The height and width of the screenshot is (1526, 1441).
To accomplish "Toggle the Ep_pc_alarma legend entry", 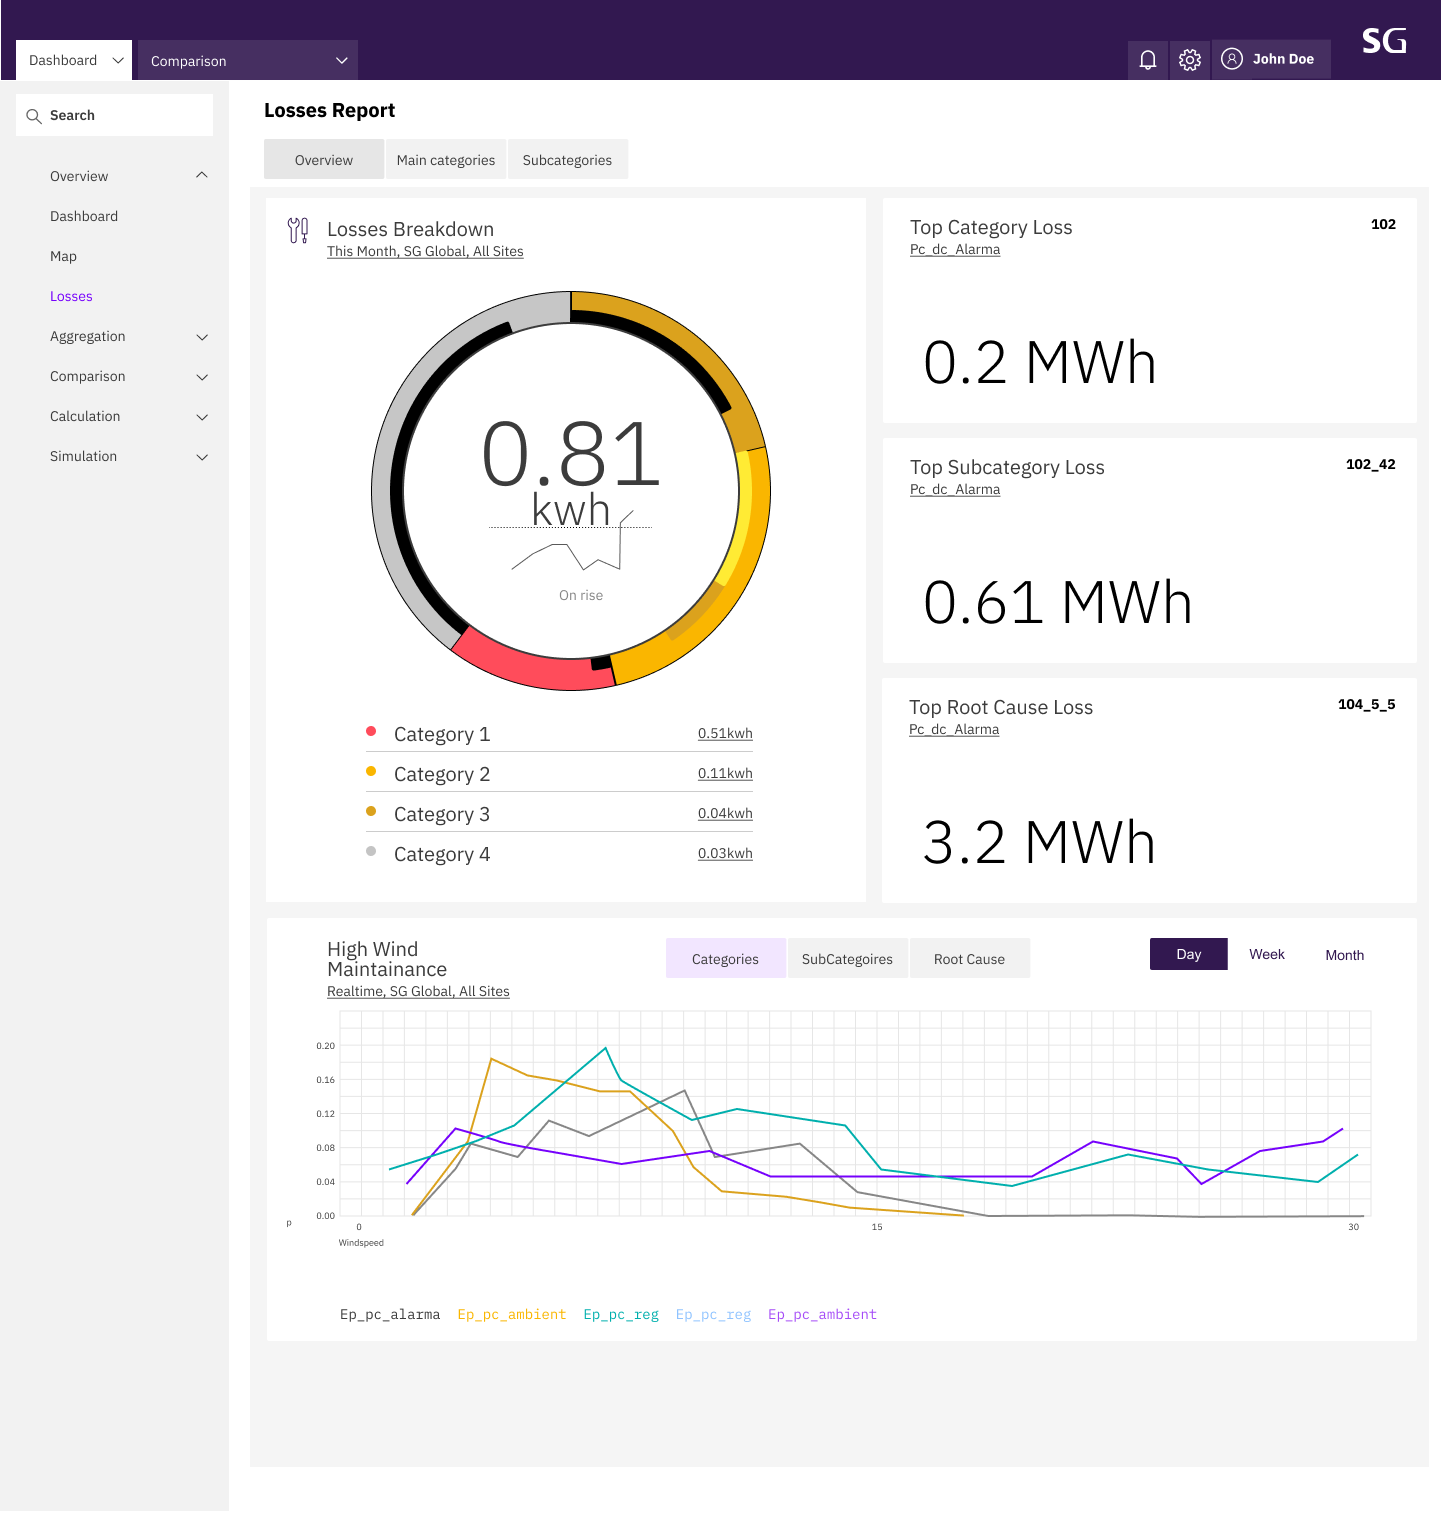I will click(390, 1314).
